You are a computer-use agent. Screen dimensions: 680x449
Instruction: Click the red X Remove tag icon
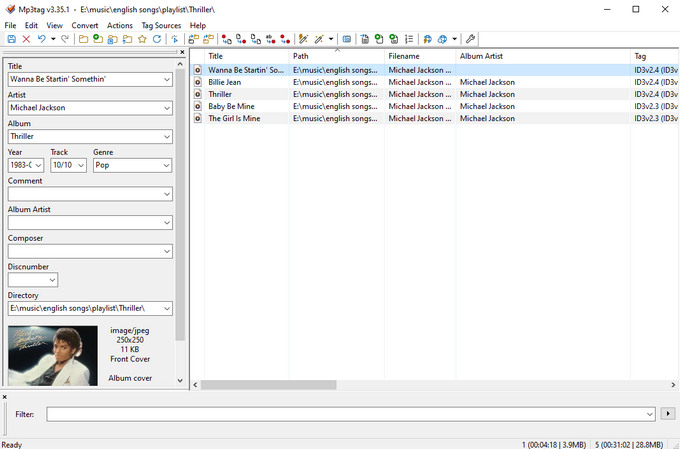tap(26, 39)
